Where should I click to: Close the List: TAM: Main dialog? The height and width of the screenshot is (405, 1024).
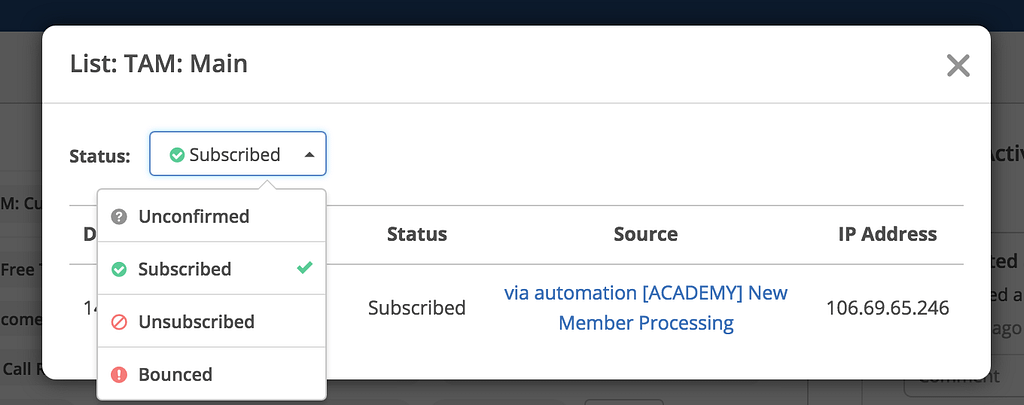click(x=958, y=65)
